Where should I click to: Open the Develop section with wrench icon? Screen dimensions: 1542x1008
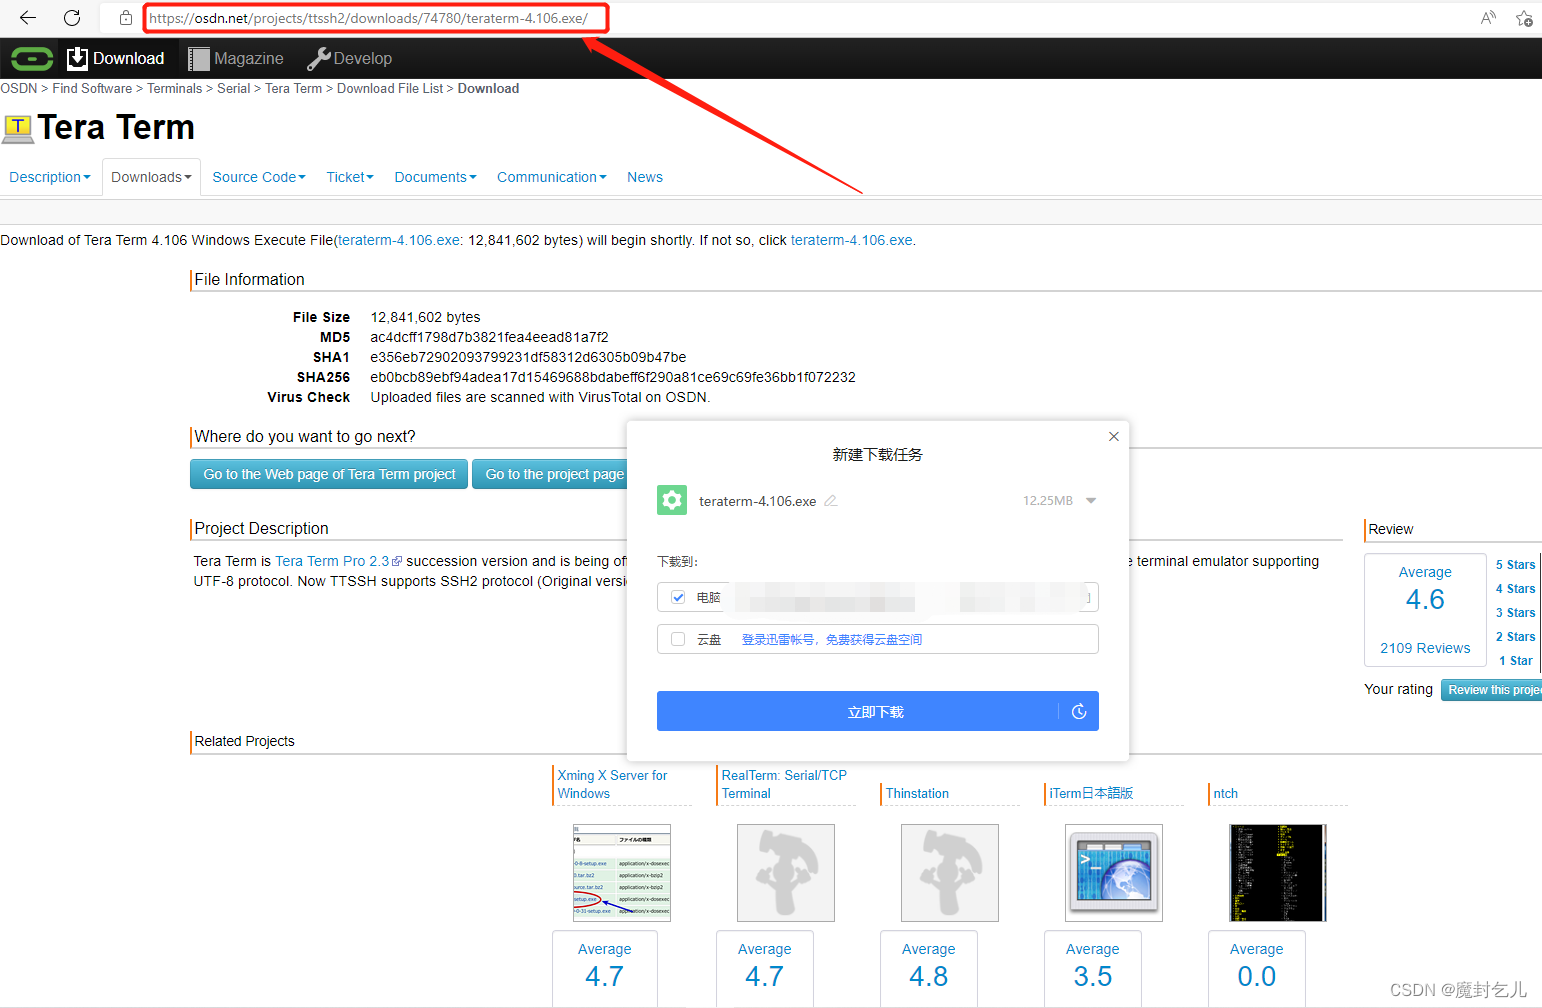pyautogui.click(x=349, y=59)
